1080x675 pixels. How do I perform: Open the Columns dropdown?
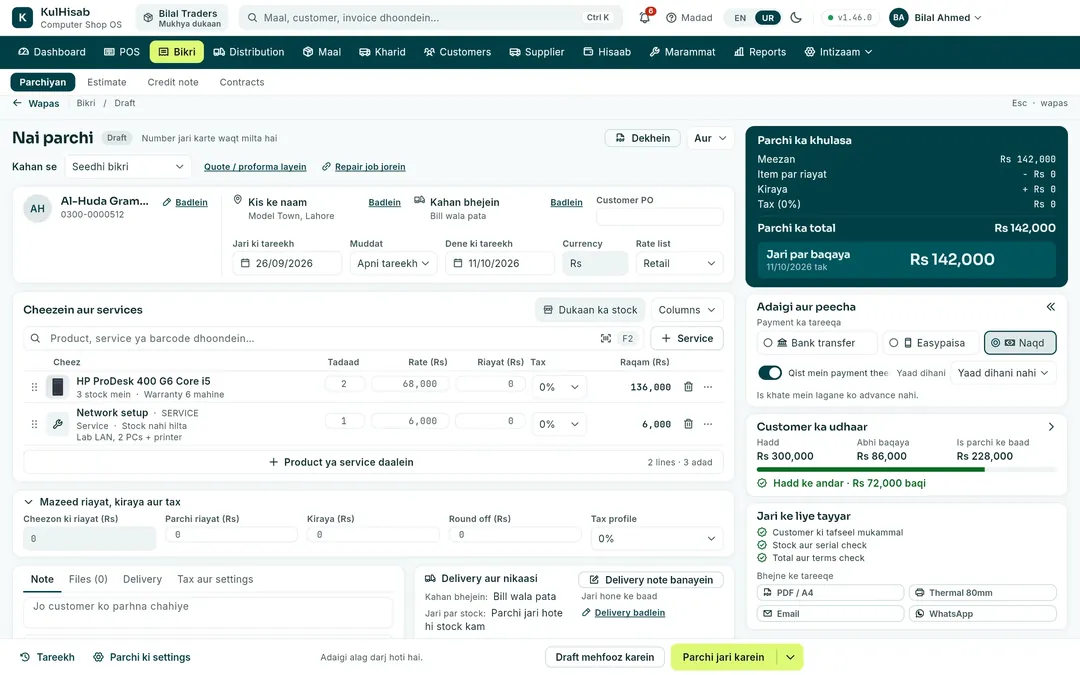[x=687, y=310]
